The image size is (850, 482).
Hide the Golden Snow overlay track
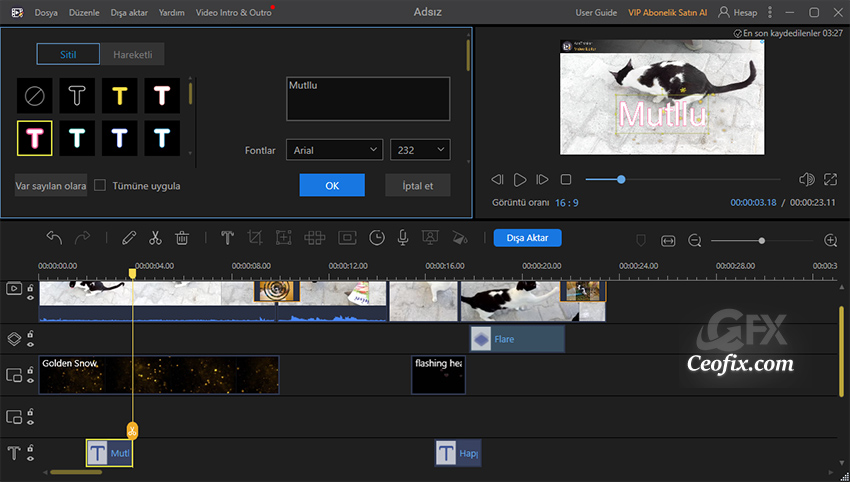(x=31, y=381)
